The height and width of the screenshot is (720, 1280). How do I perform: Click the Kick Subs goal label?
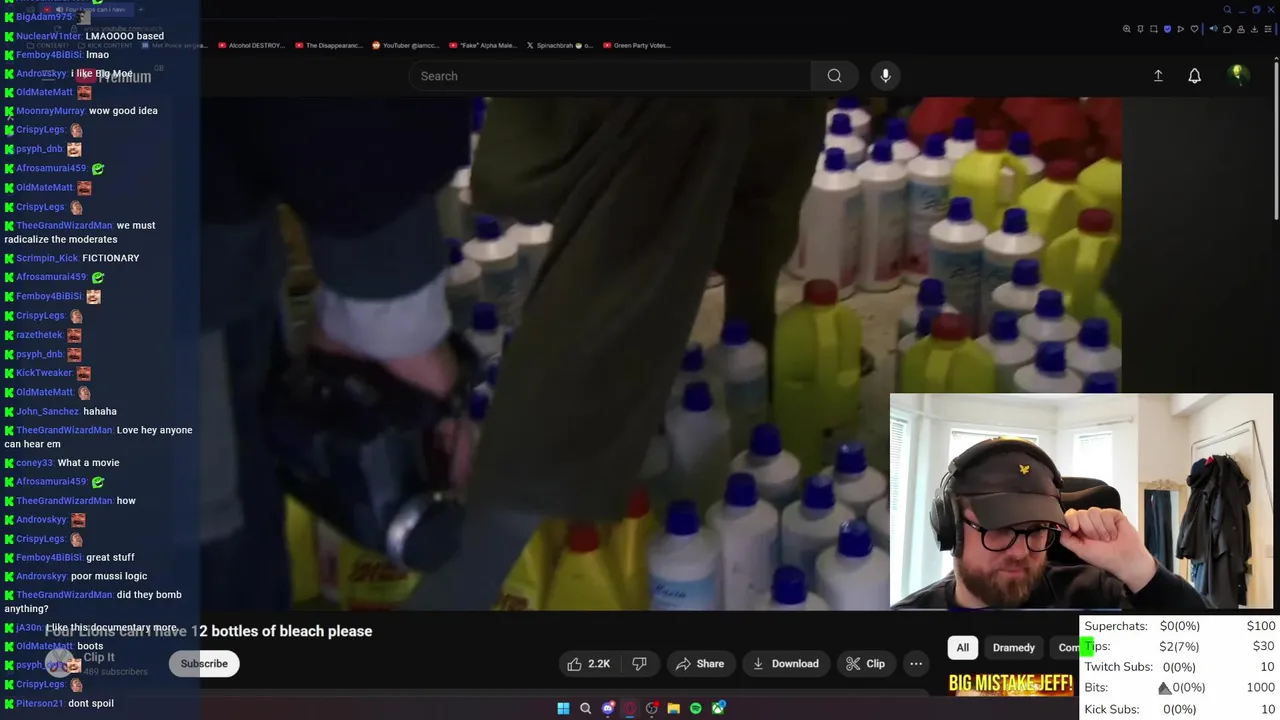1112,709
